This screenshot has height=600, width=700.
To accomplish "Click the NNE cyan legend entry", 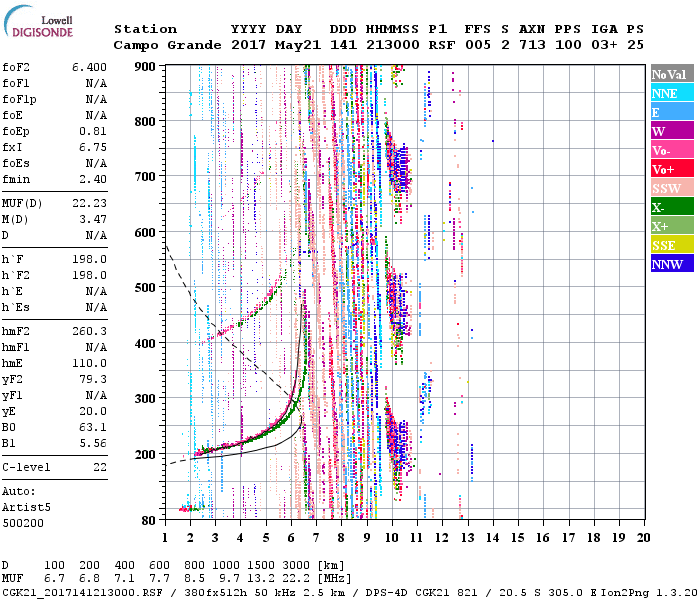I will (x=672, y=93).
